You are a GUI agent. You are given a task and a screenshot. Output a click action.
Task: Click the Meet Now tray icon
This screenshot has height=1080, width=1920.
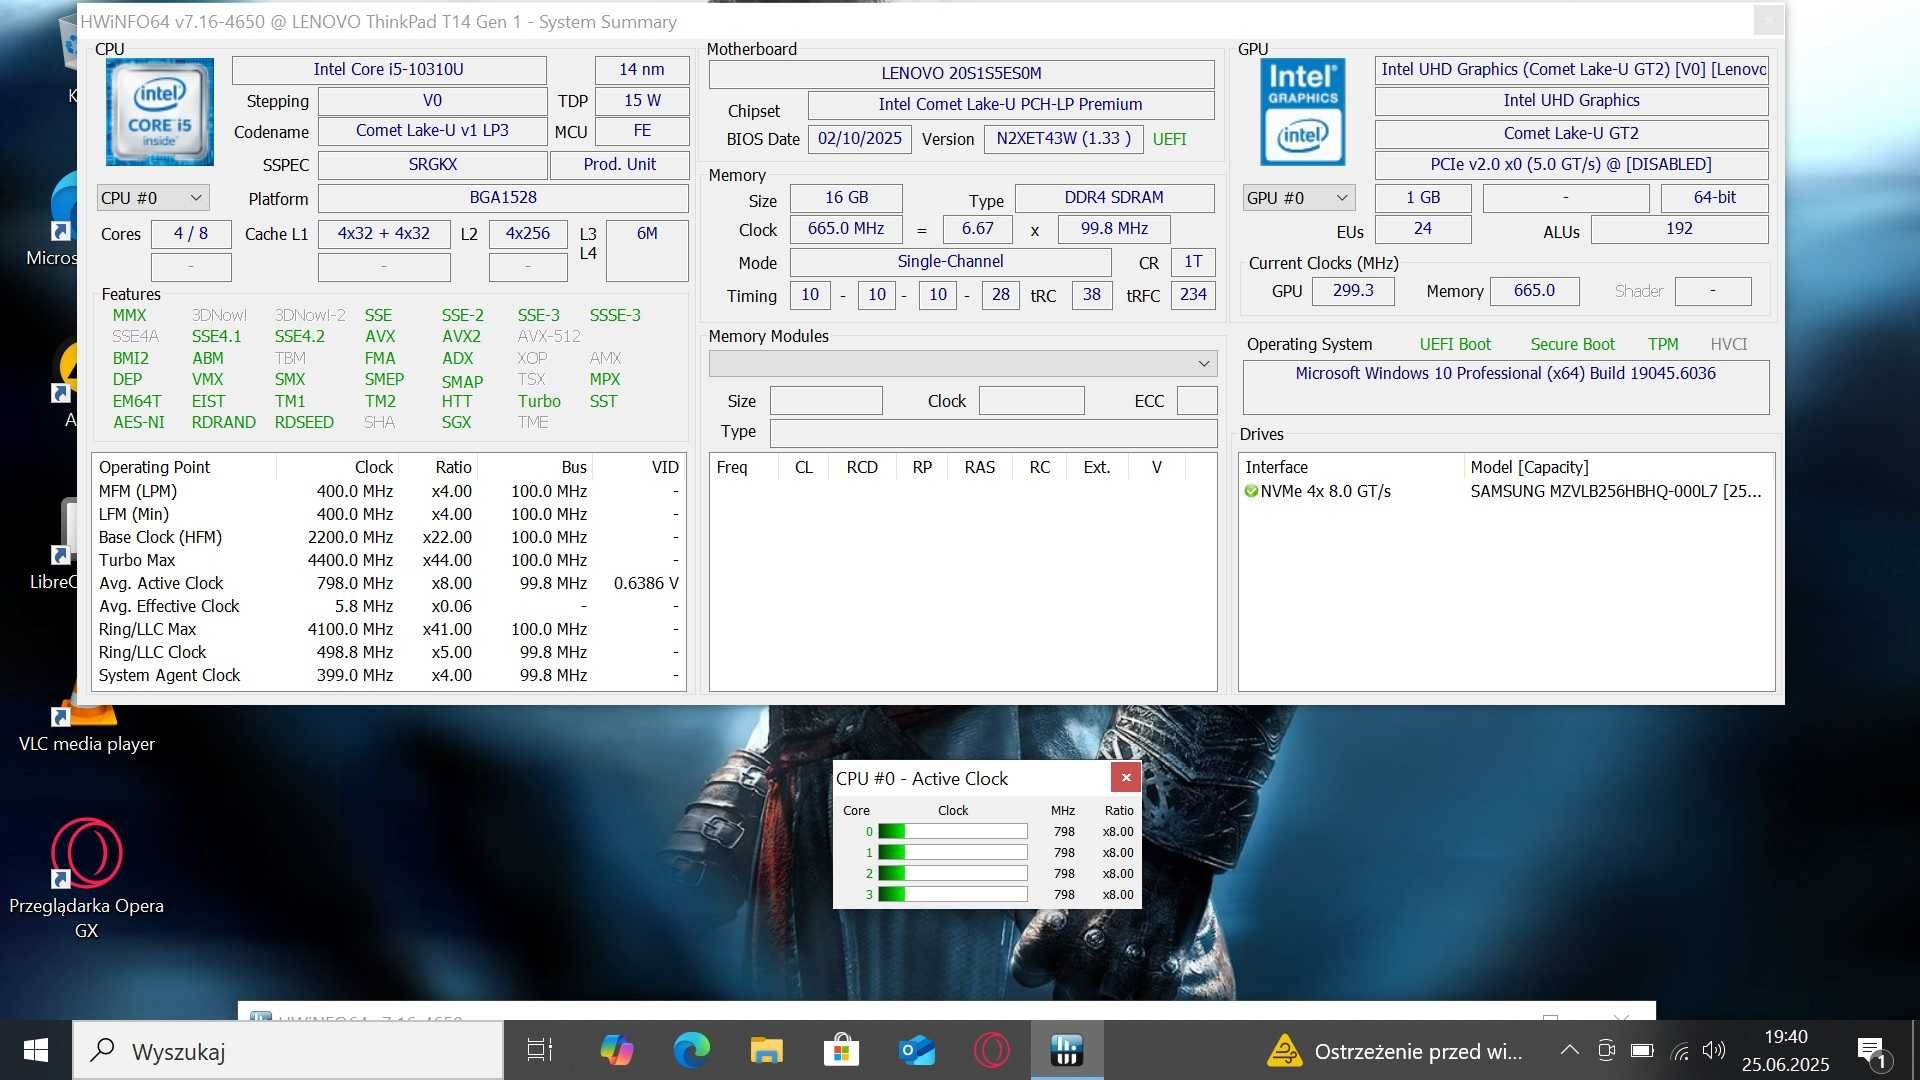click(x=1606, y=1050)
